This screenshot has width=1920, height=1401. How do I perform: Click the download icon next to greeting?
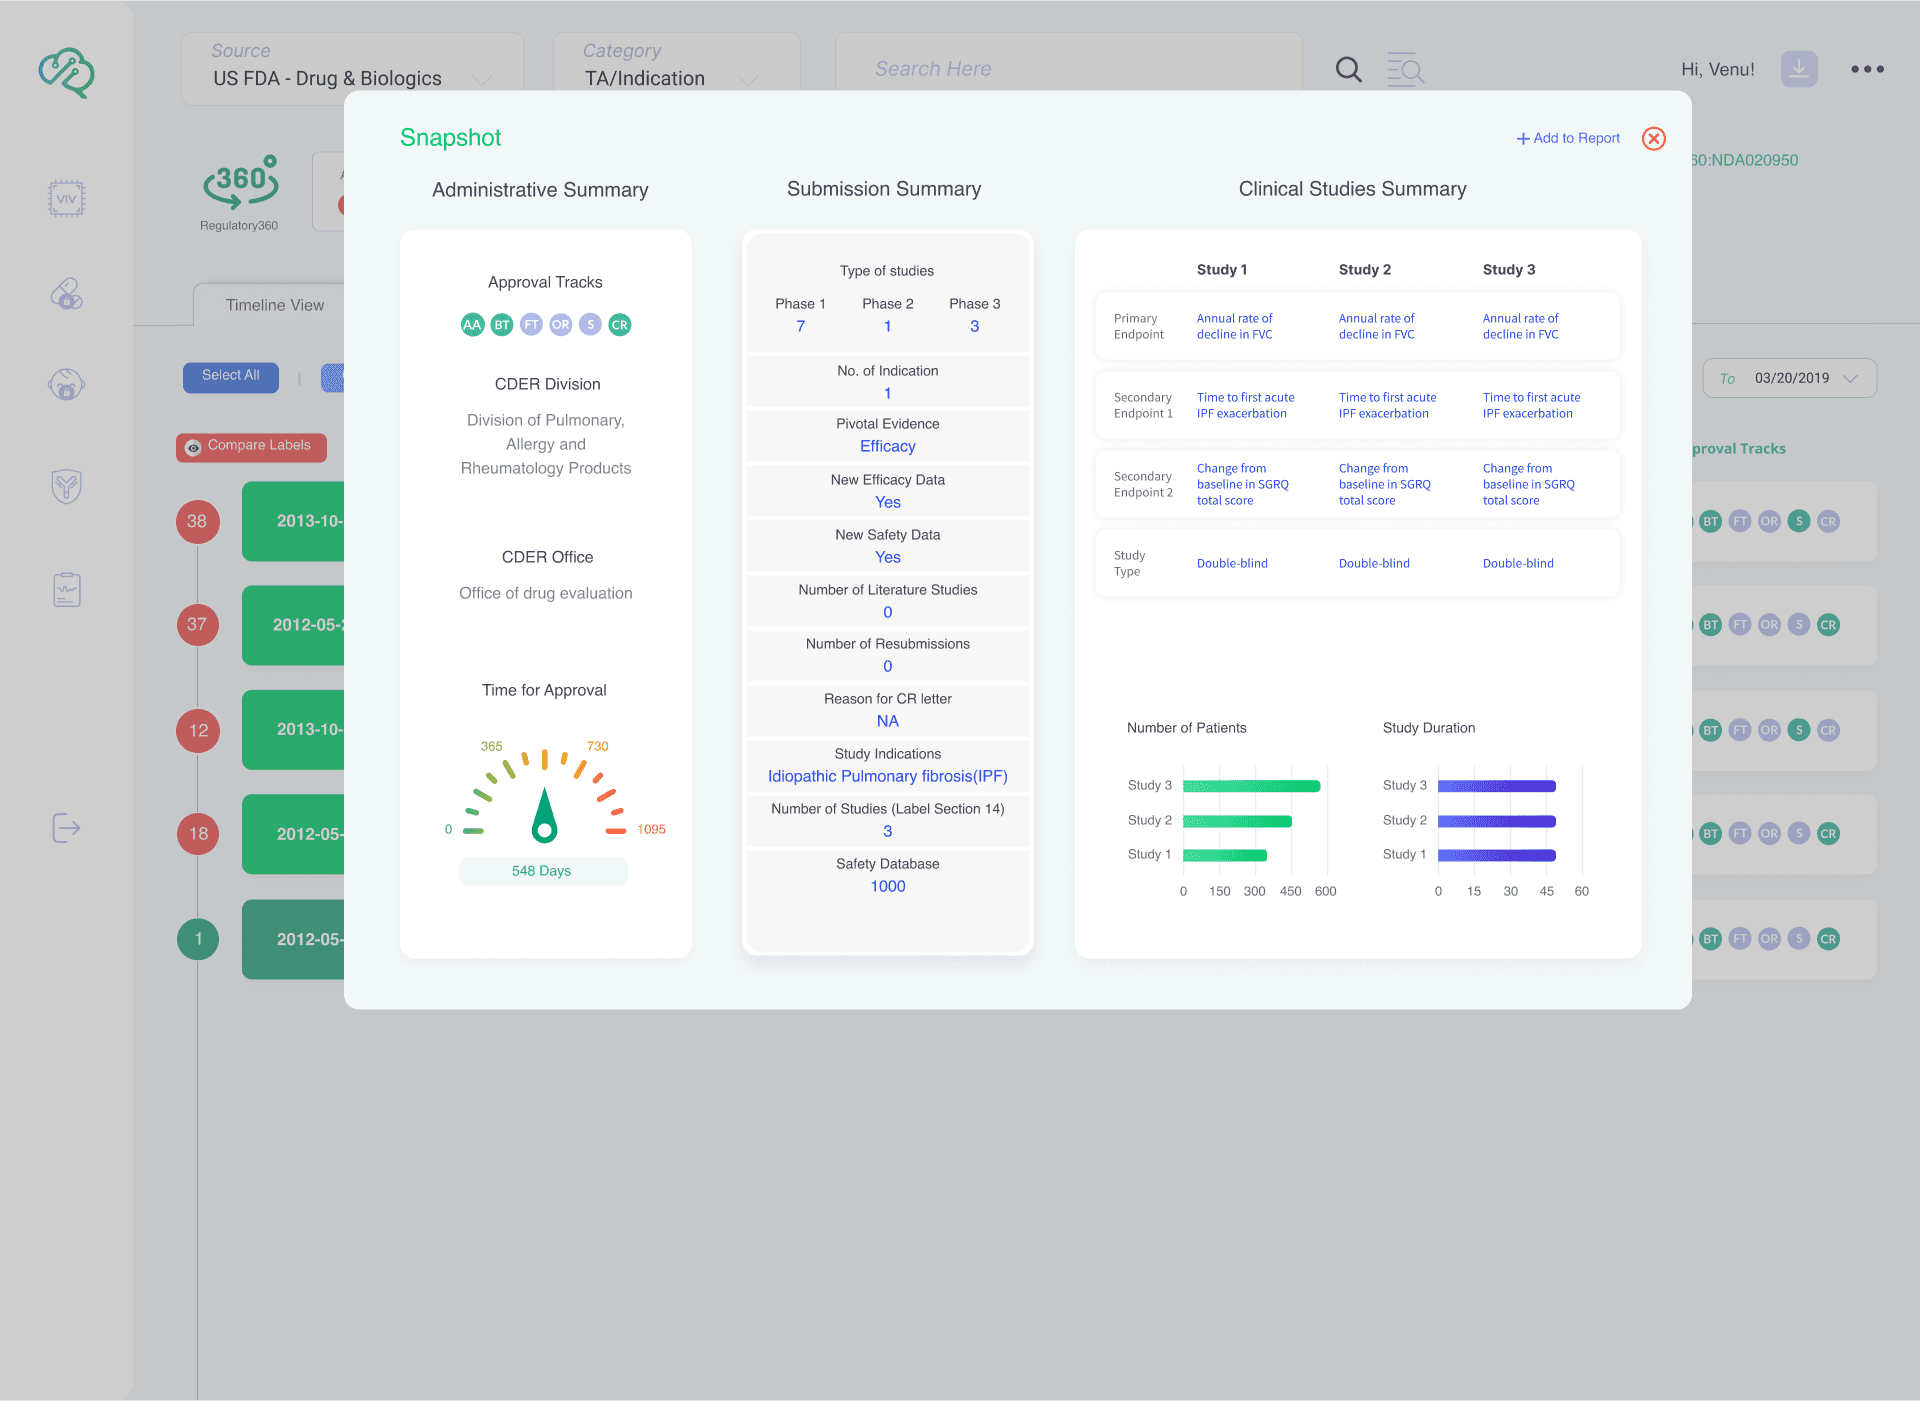pyautogui.click(x=1798, y=69)
